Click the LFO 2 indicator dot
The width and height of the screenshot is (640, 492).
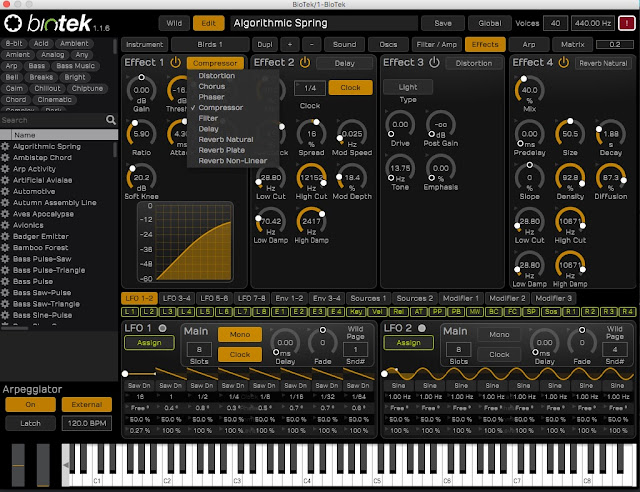pos(422,328)
